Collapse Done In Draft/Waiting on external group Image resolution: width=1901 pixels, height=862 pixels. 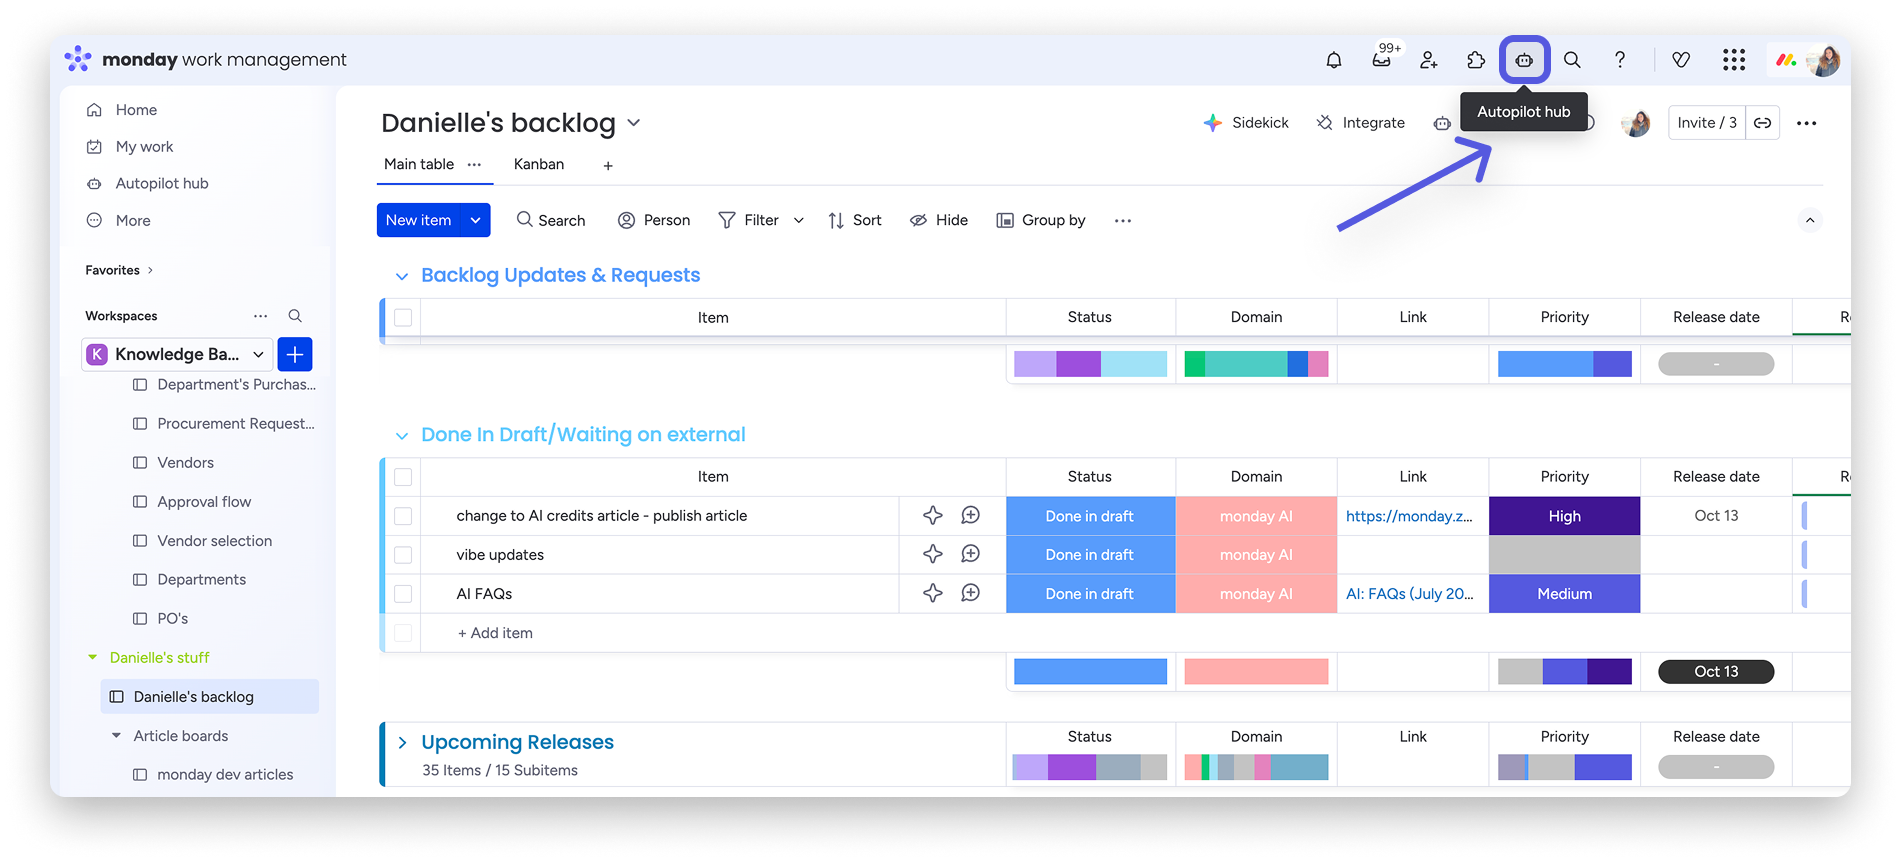(x=402, y=436)
